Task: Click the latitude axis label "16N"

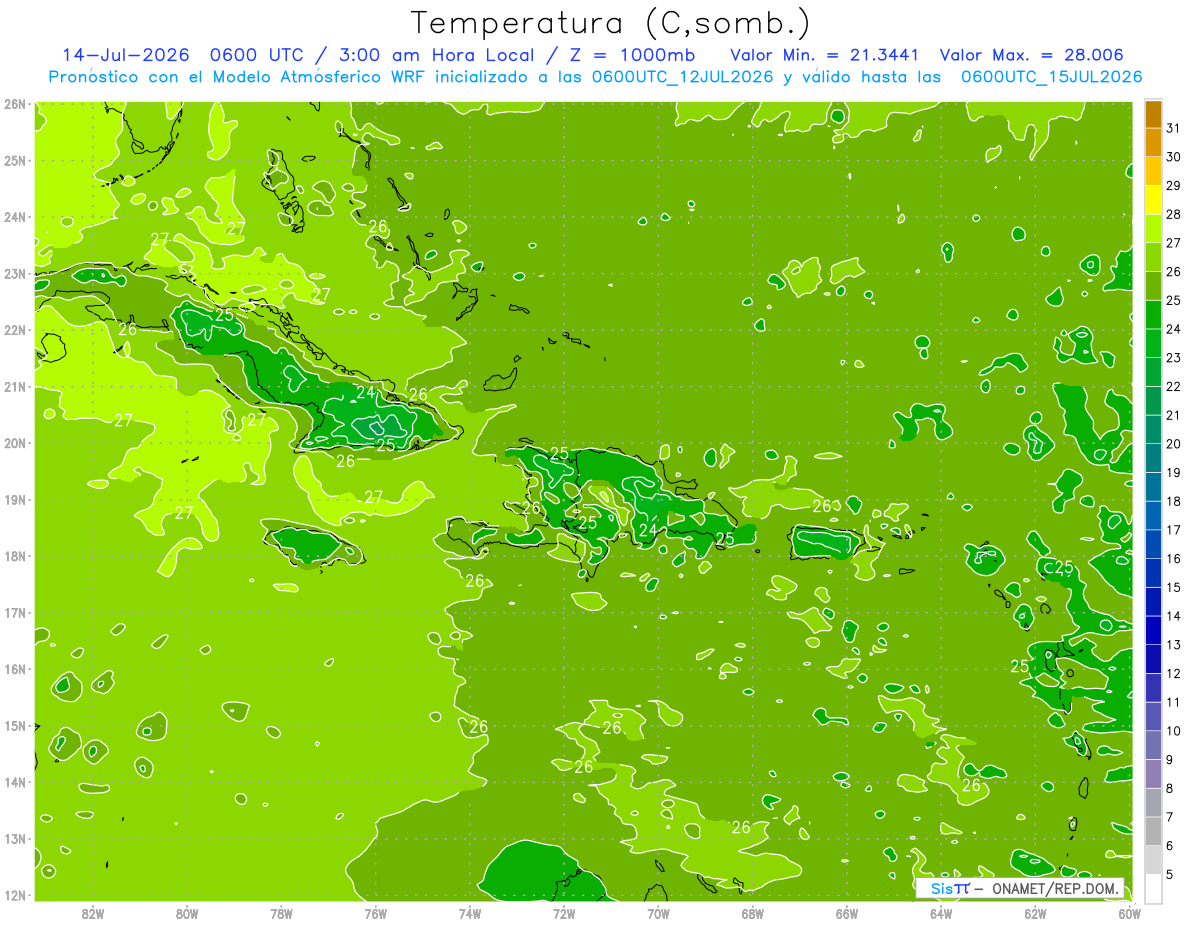Action: tap(14, 669)
